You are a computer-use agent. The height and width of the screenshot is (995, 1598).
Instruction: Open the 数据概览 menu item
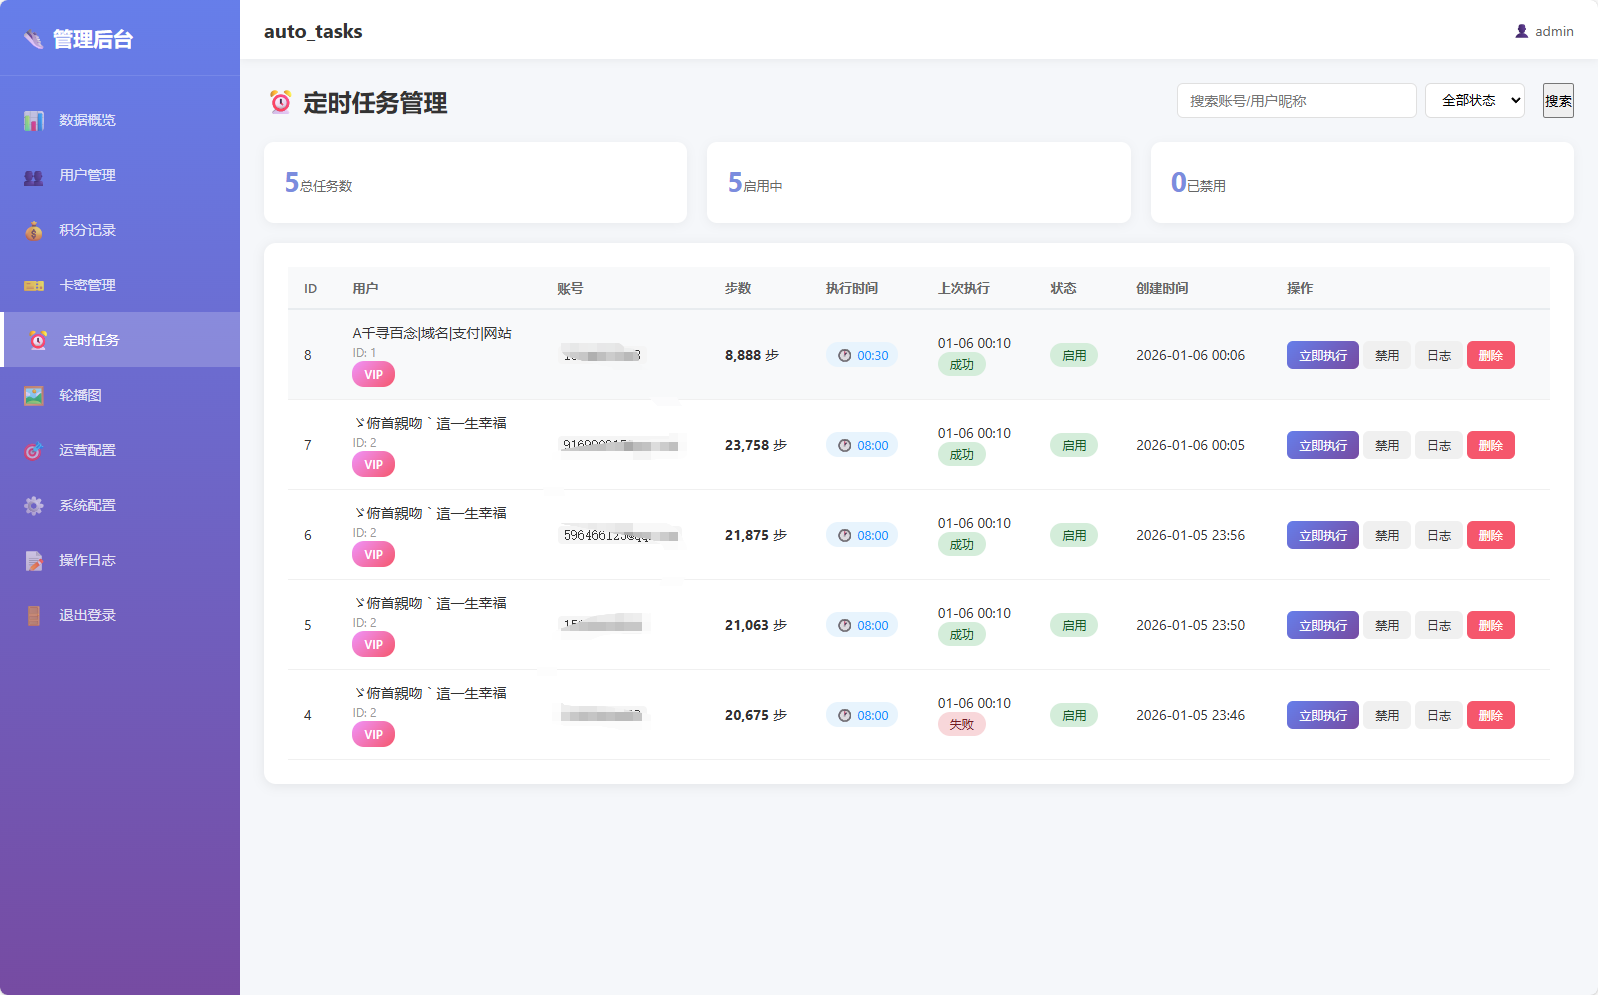click(120, 120)
